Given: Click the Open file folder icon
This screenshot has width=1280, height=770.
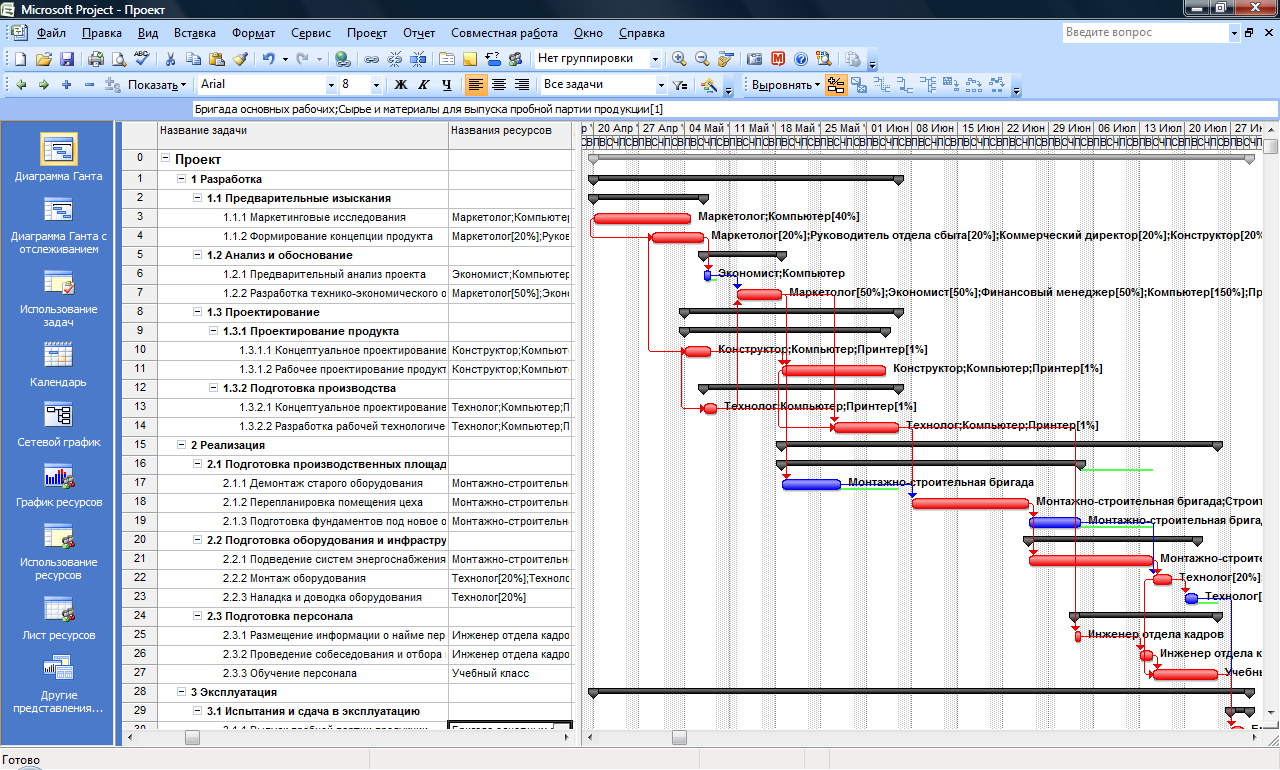Looking at the screenshot, I should coord(44,59).
